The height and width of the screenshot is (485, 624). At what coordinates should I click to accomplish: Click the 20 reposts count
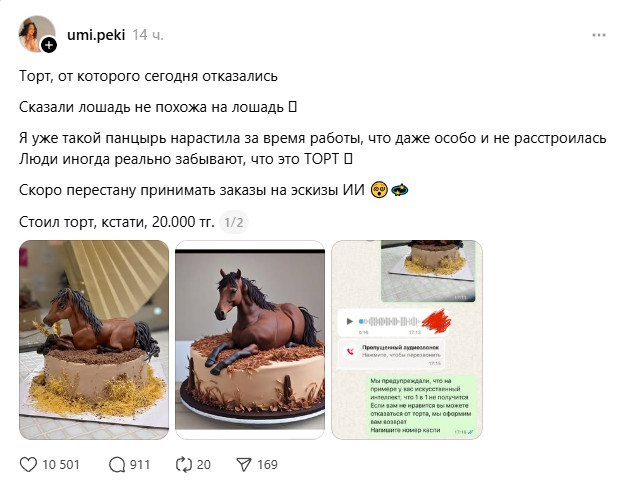(x=204, y=465)
